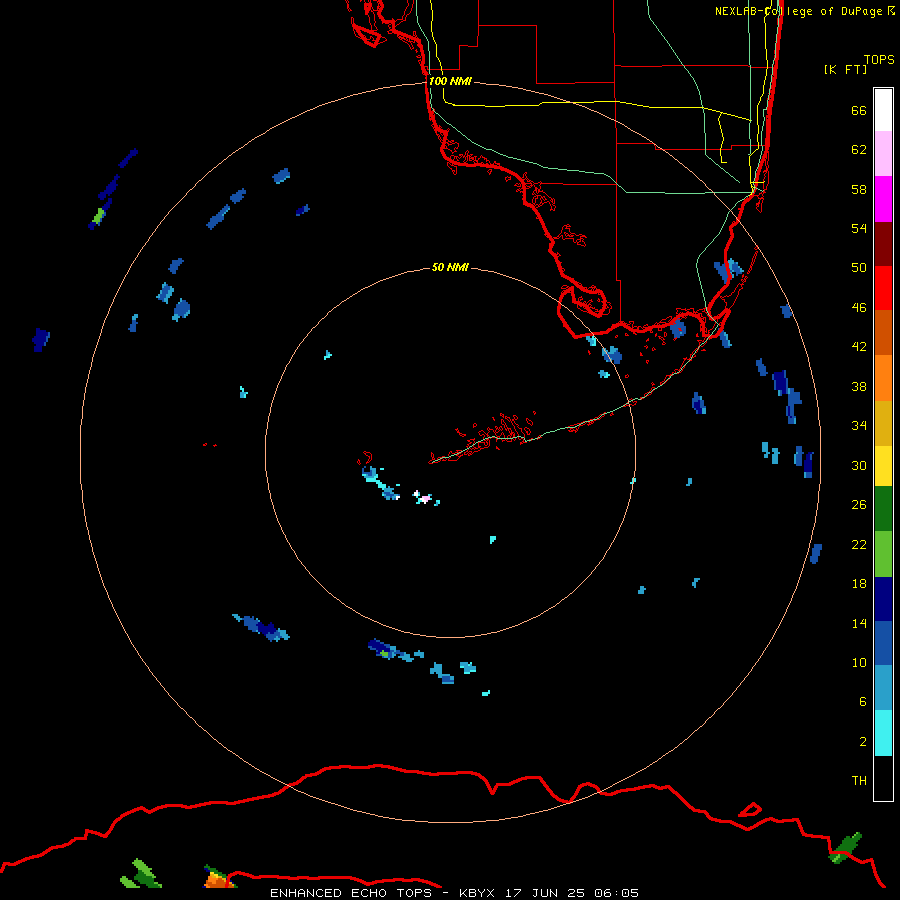Click the legend value "62"

tap(859, 150)
